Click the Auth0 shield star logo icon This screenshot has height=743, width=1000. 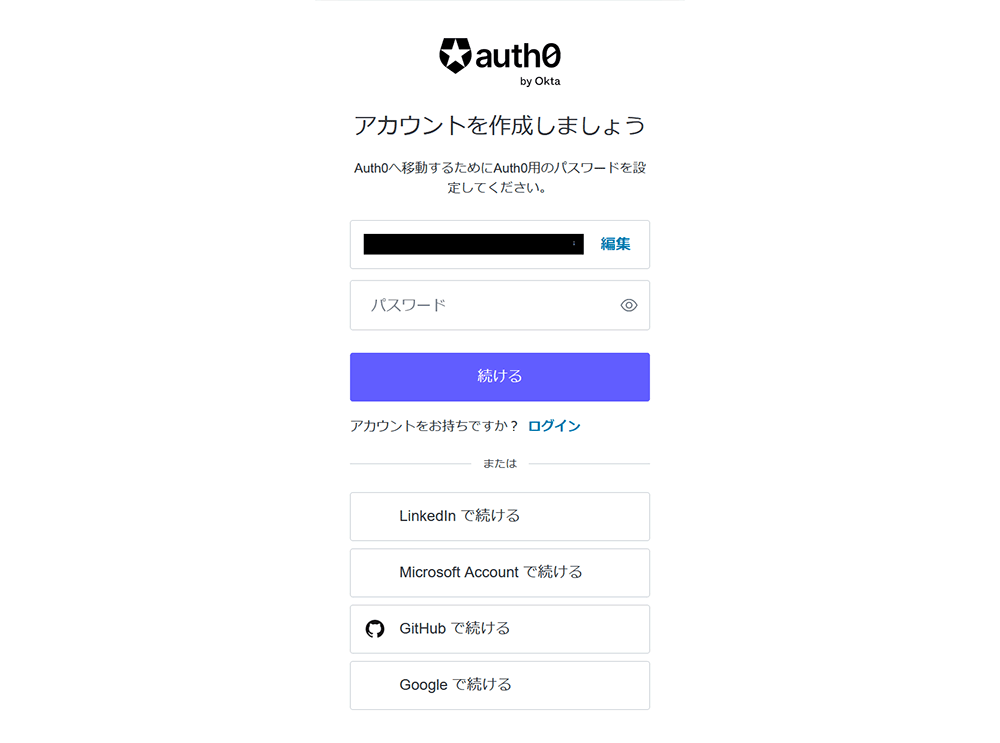pos(455,55)
